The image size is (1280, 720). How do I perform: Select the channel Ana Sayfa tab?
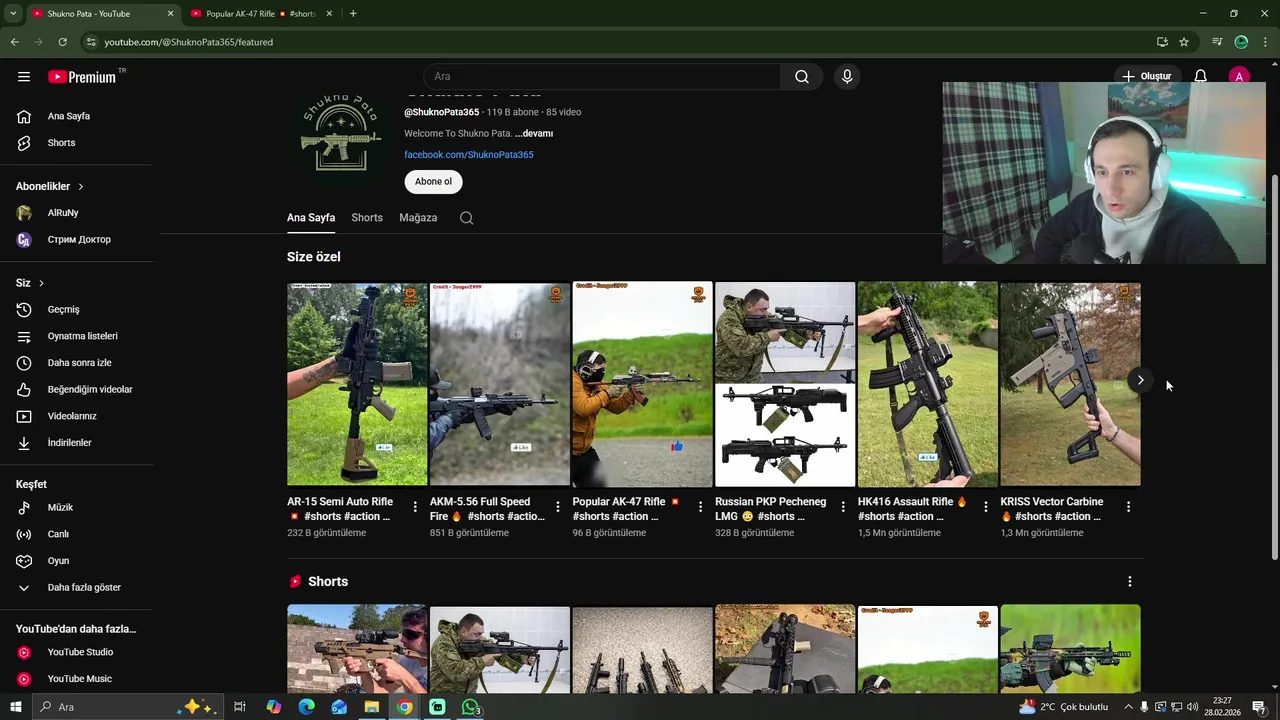coord(311,218)
